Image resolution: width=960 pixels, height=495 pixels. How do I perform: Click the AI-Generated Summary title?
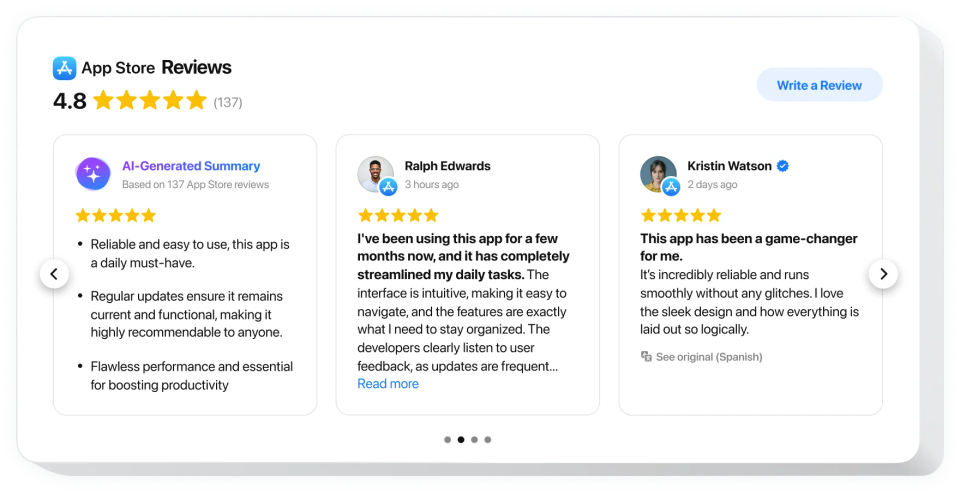tap(191, 166)
